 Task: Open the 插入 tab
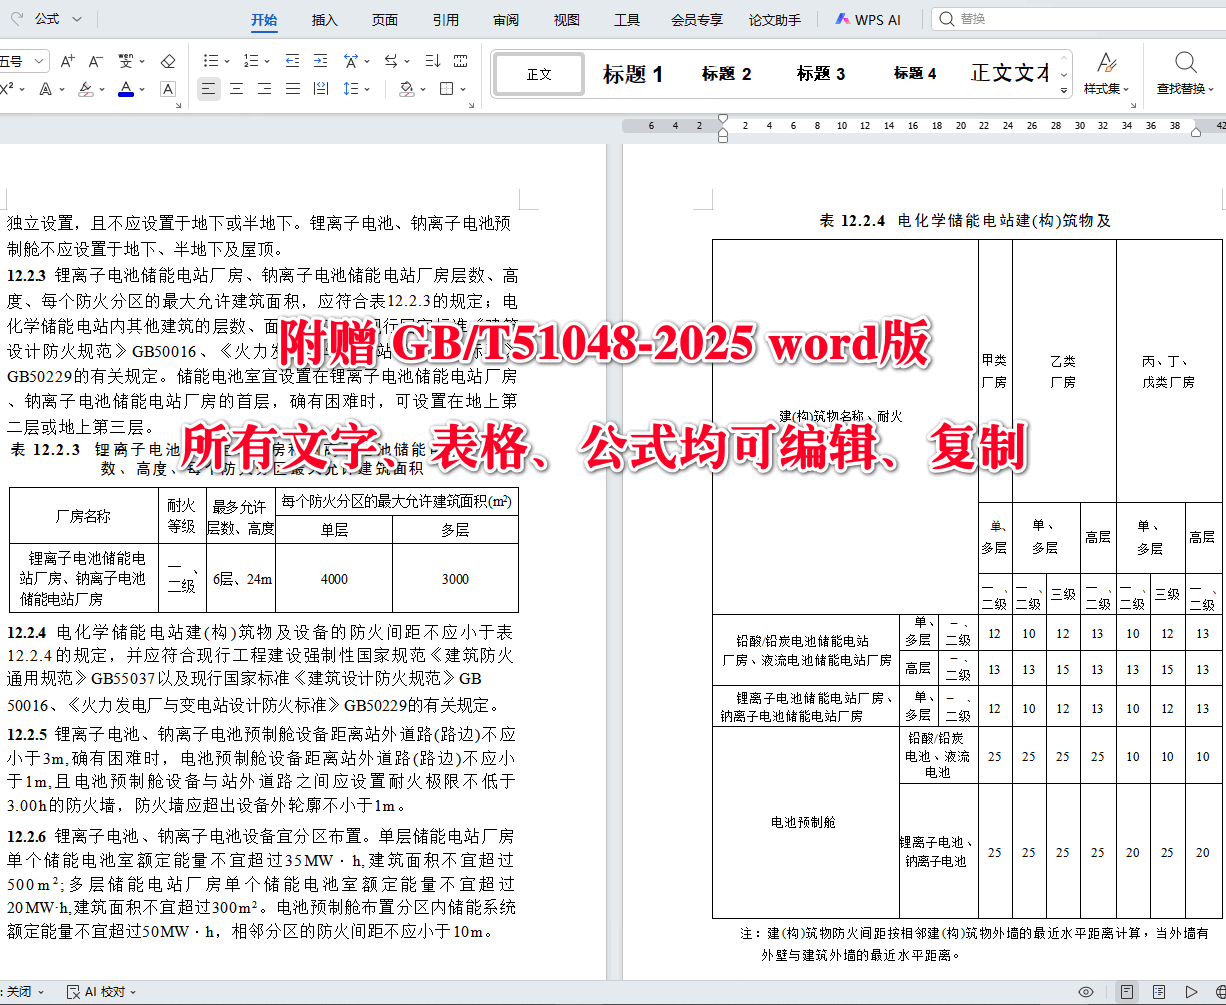click(325, 19)
